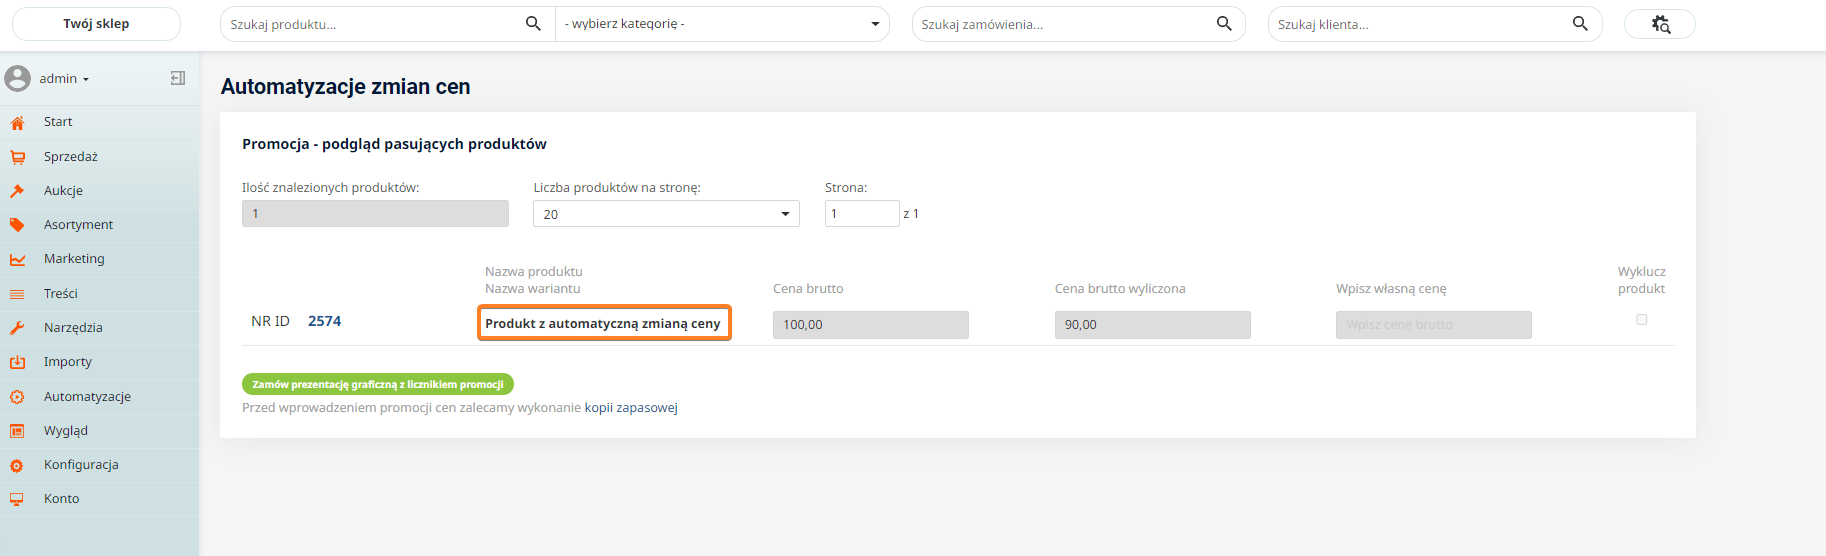This screenshot has height=556, width=1826.
Task: Click the Sprzedaż cart icon
Action: coord(17,157)
